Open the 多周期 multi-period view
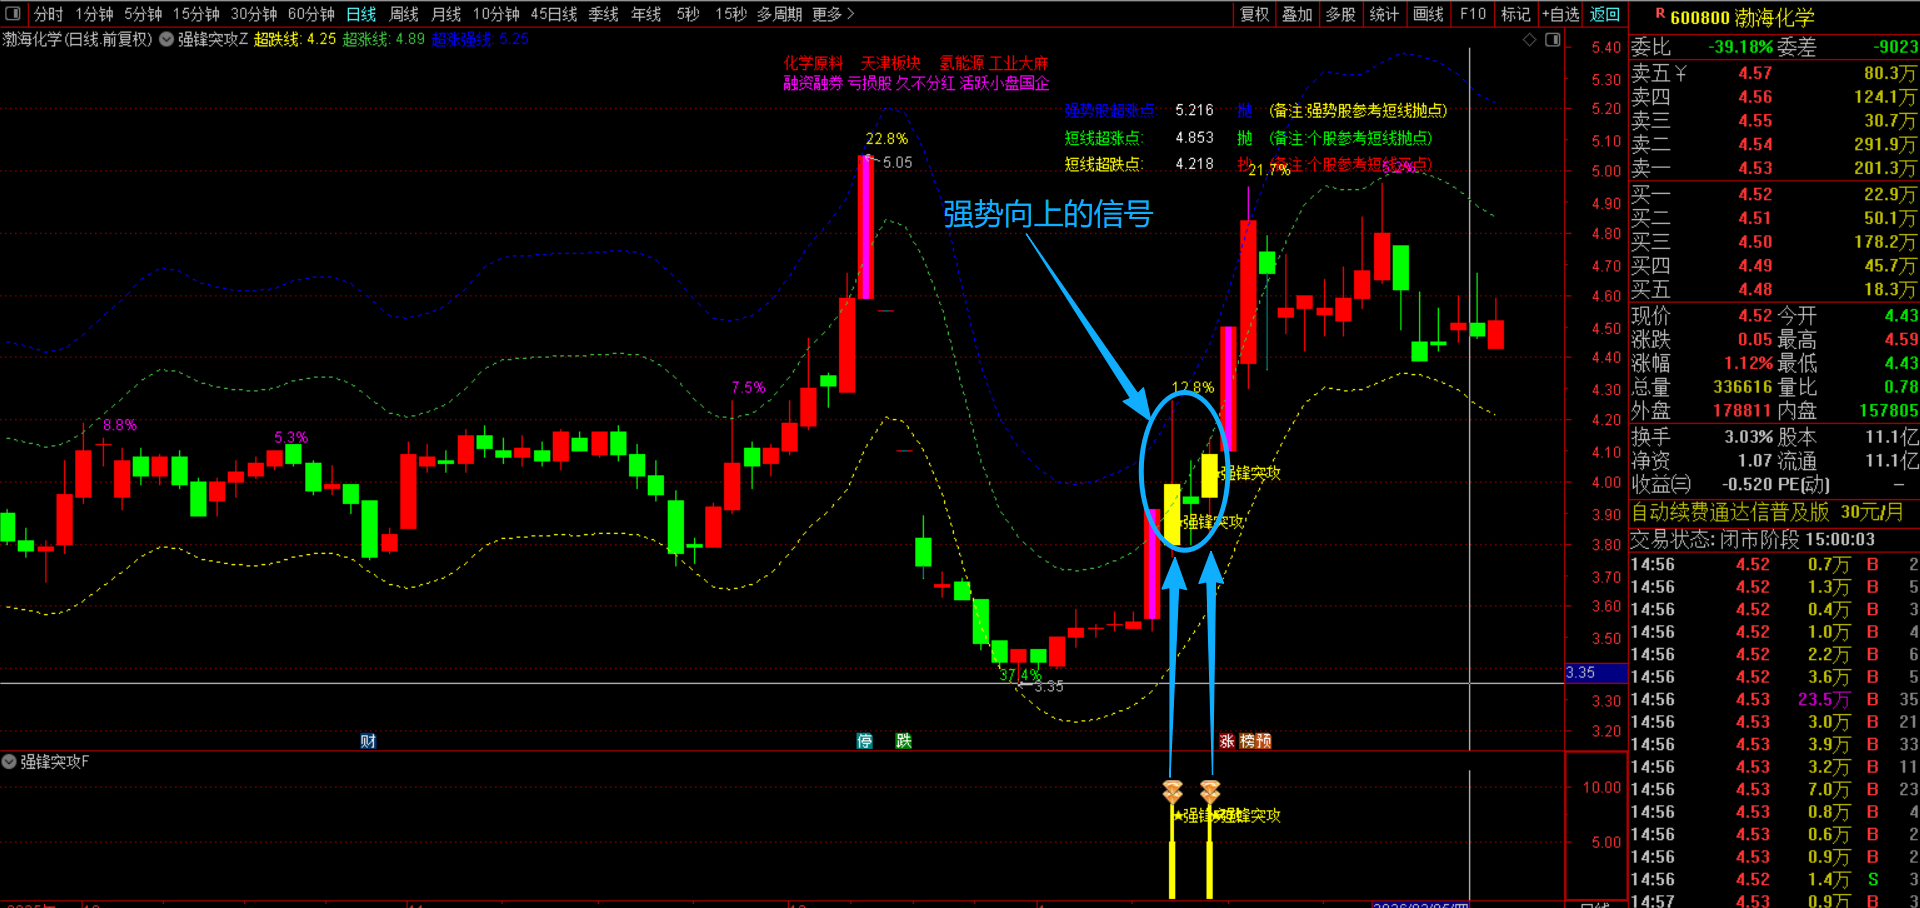This screenshot has width=1920, height=908. (779, 14)
